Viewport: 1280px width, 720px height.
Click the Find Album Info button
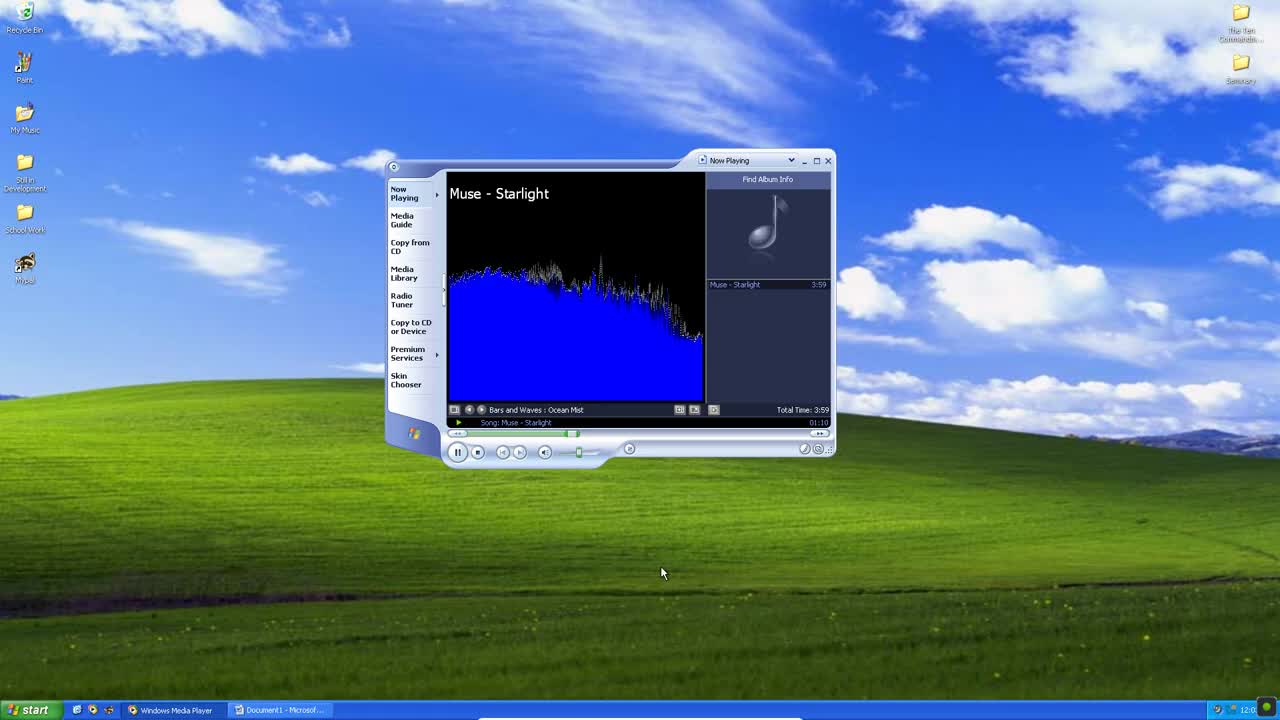tap(767, 179)
